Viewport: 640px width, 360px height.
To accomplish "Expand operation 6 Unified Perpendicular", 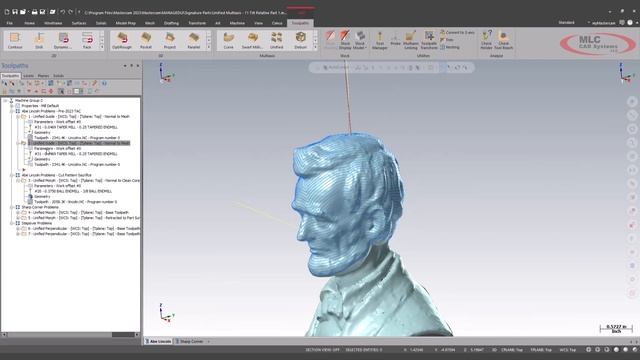I will (x=18, y=229).
